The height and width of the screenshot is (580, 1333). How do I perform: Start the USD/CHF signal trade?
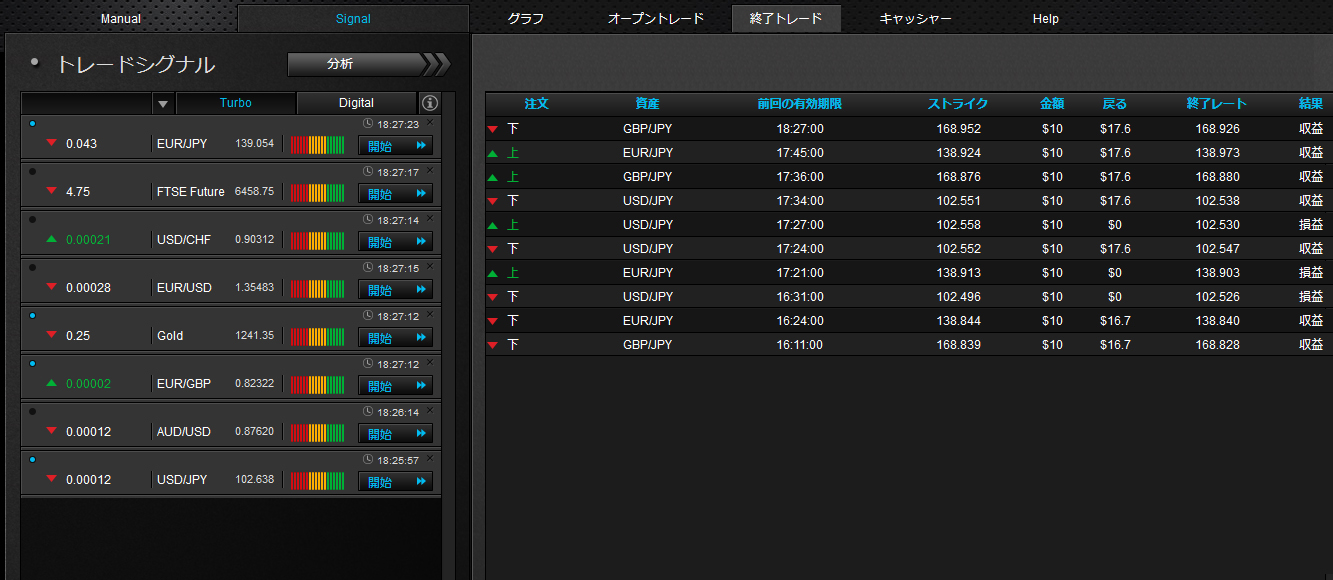pos(396,241)
